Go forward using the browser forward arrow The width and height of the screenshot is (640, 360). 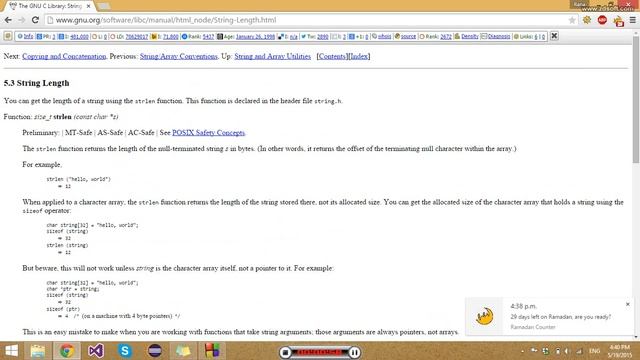coord(22,20)
